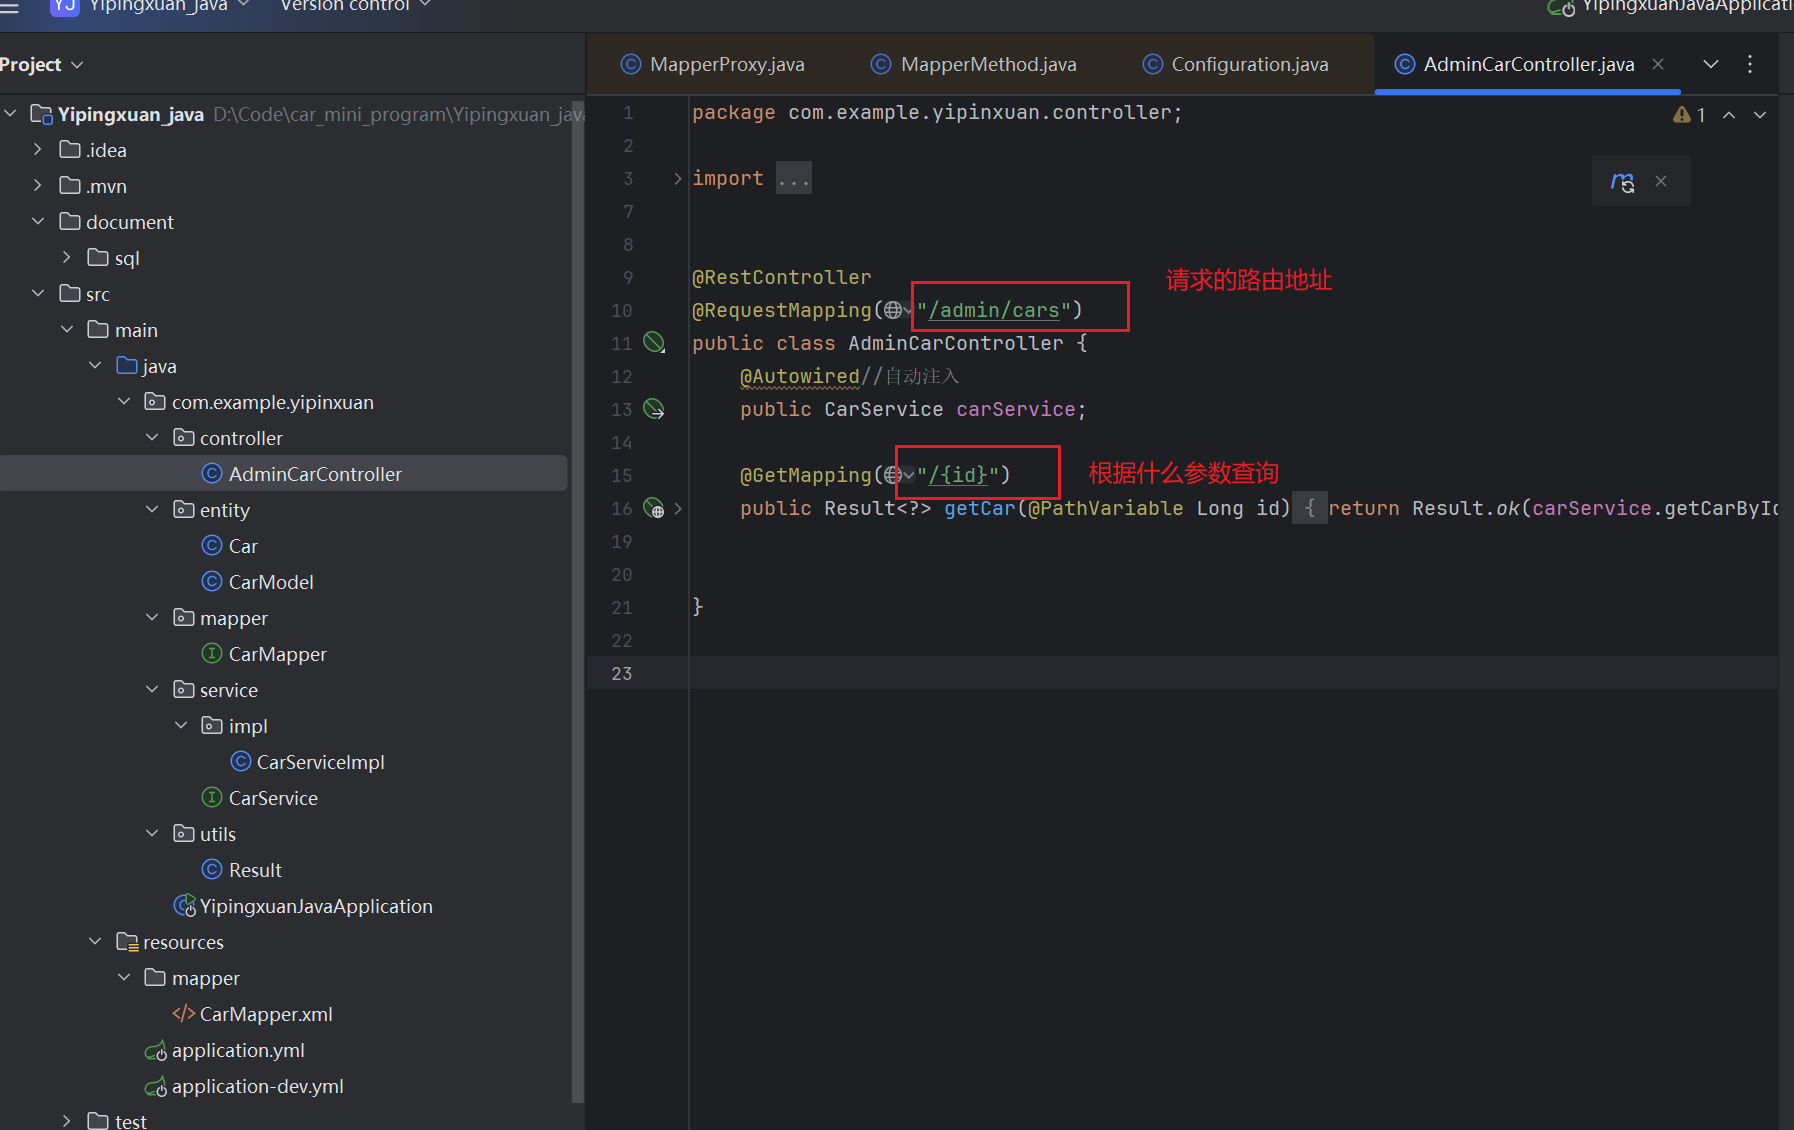Click the Maven reload changes icon
Viewport: 1794px width, 1130px height.
pyautogui.click(x=1622, y=182)
